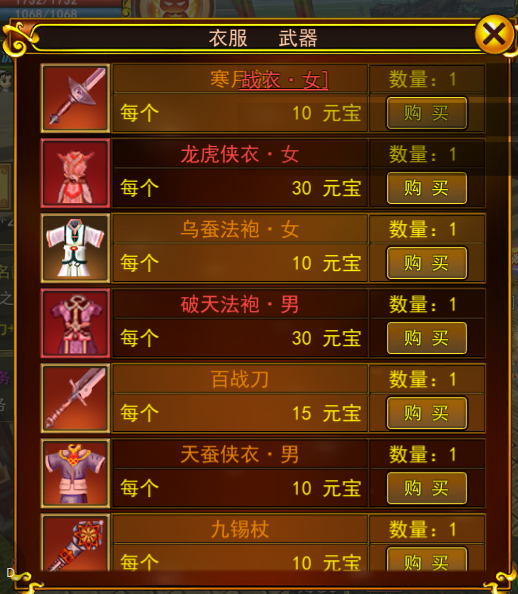The image size is (518, 594).
Task: Click the 九锡杖 staff icon
Action: pyautogui.click(x=75, y=543)
